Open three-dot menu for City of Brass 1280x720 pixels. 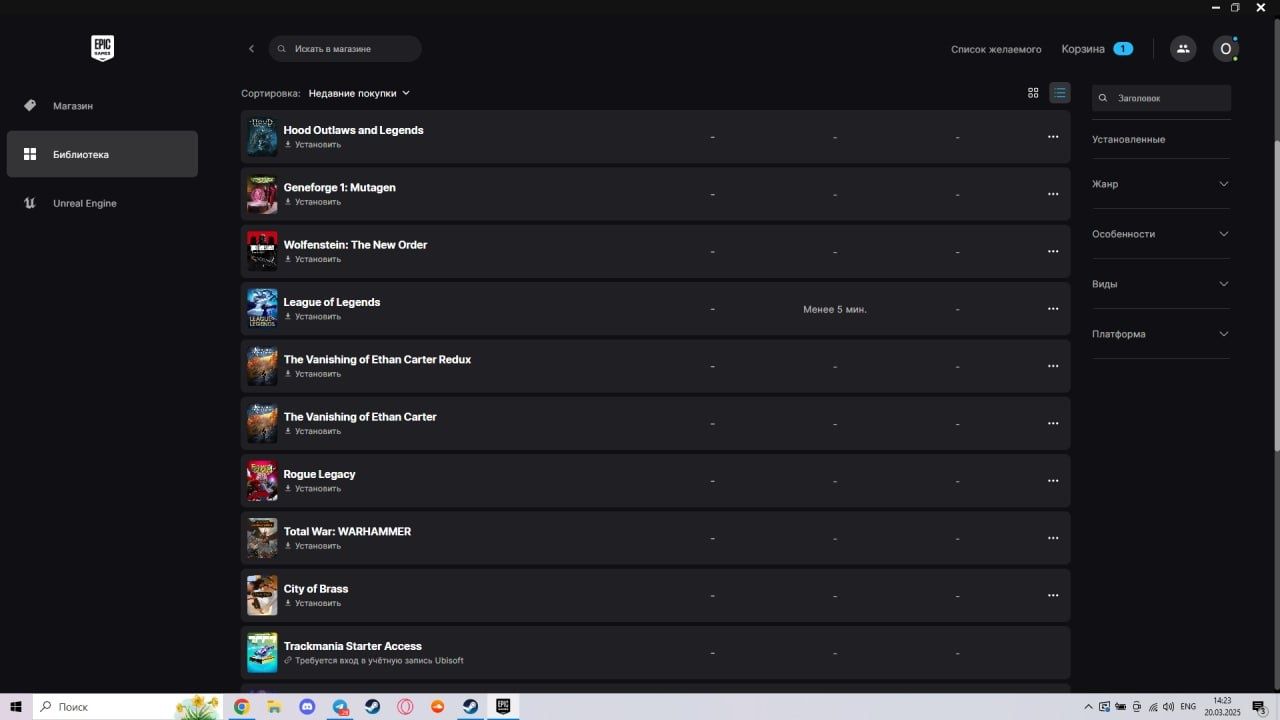point(1053,595)
